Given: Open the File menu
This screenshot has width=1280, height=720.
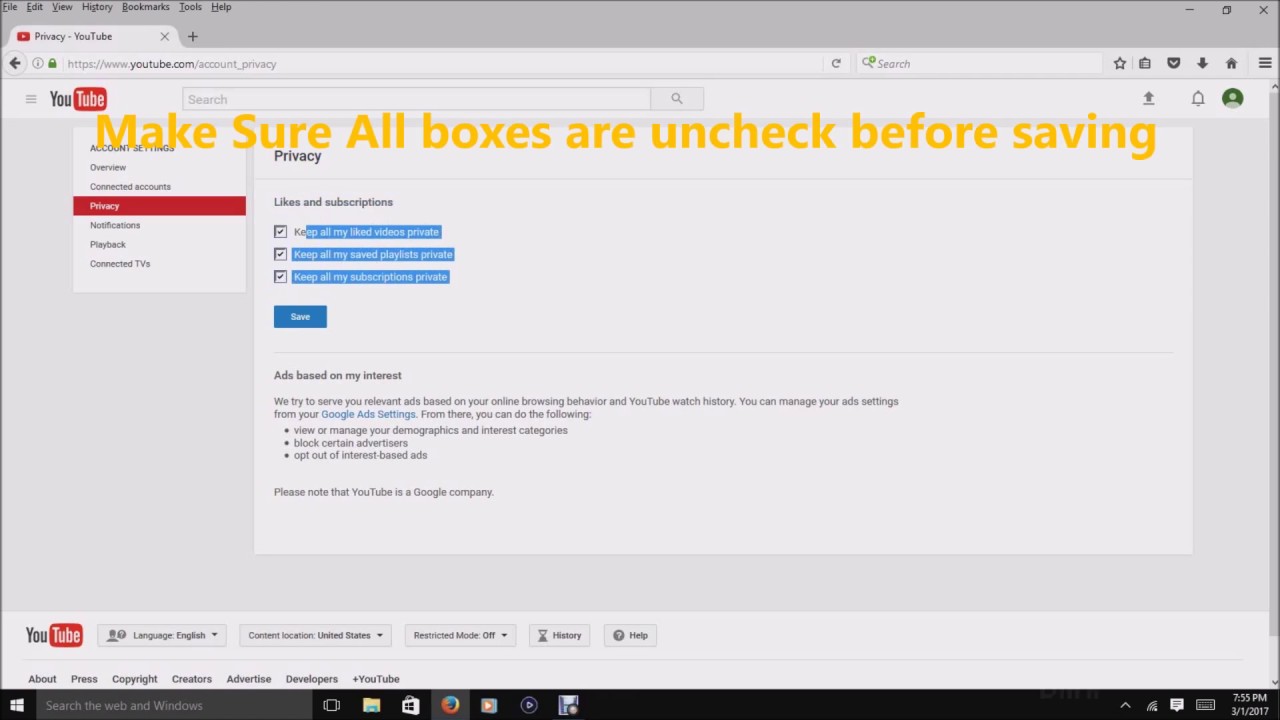Looking at the screenshot, I should point(10,7).
